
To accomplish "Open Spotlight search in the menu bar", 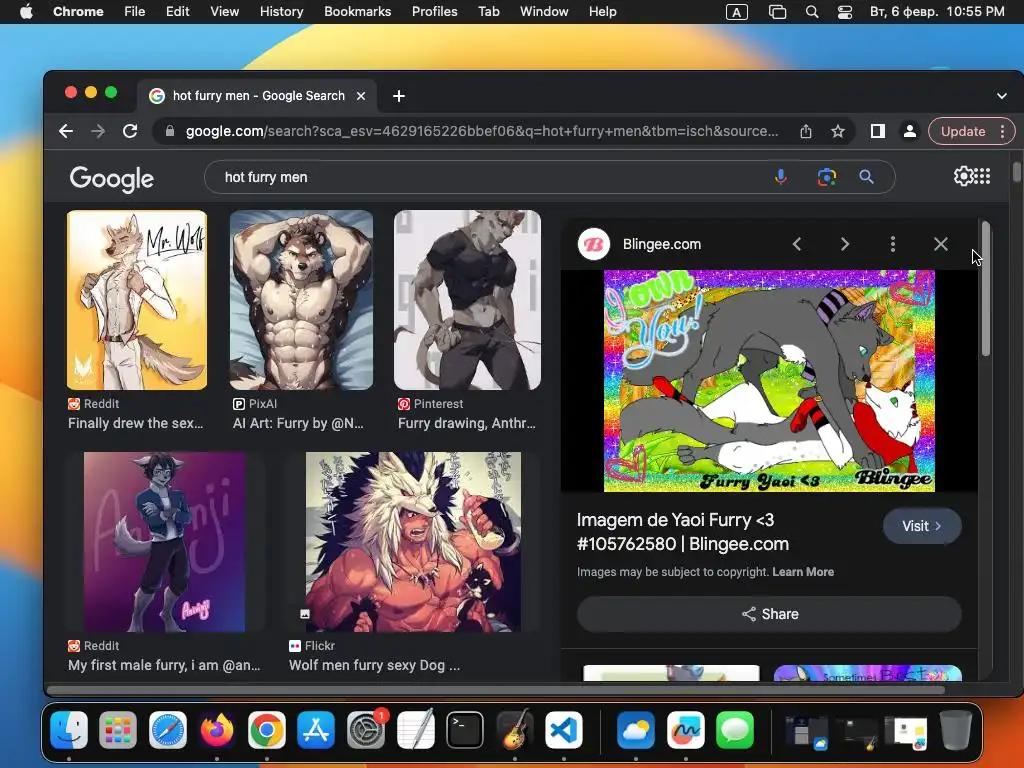I will 812,12.
